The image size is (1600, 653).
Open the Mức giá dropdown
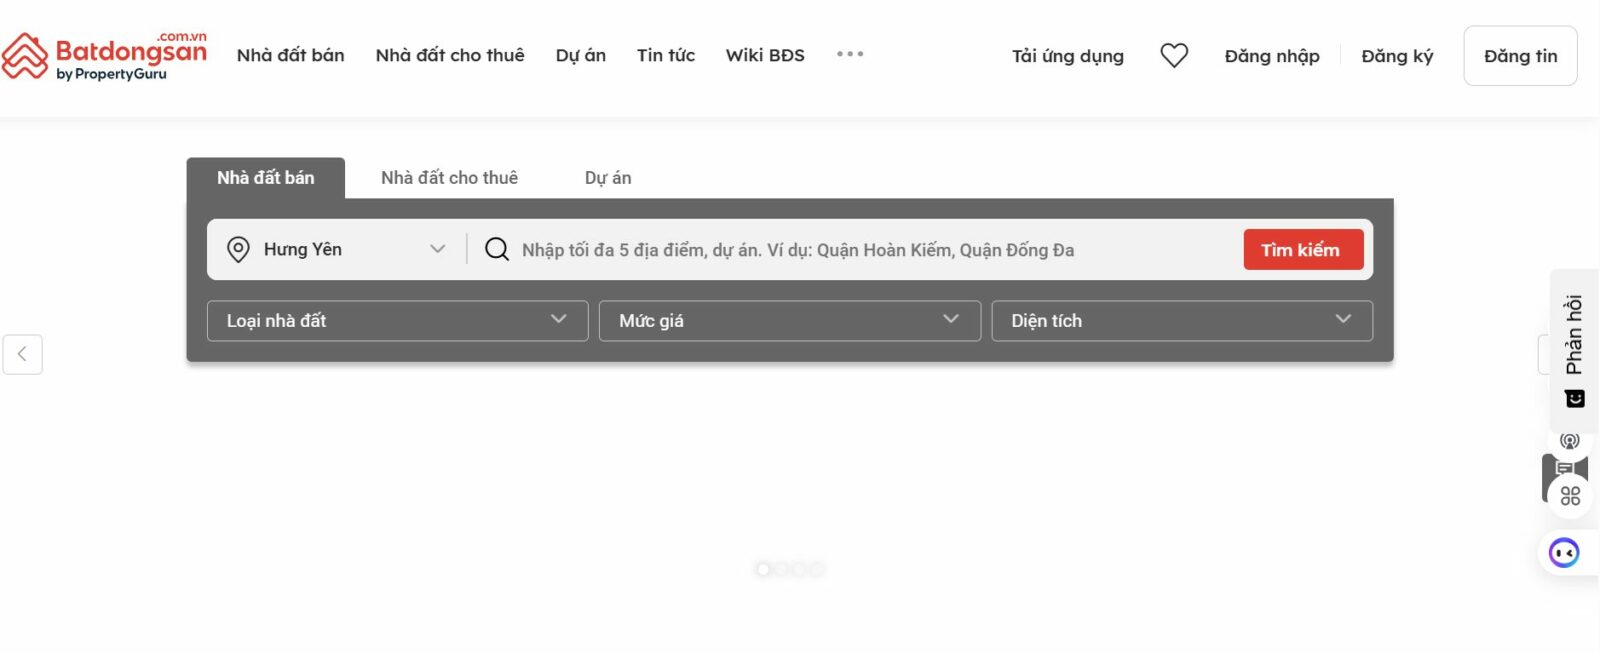(789, 321)
